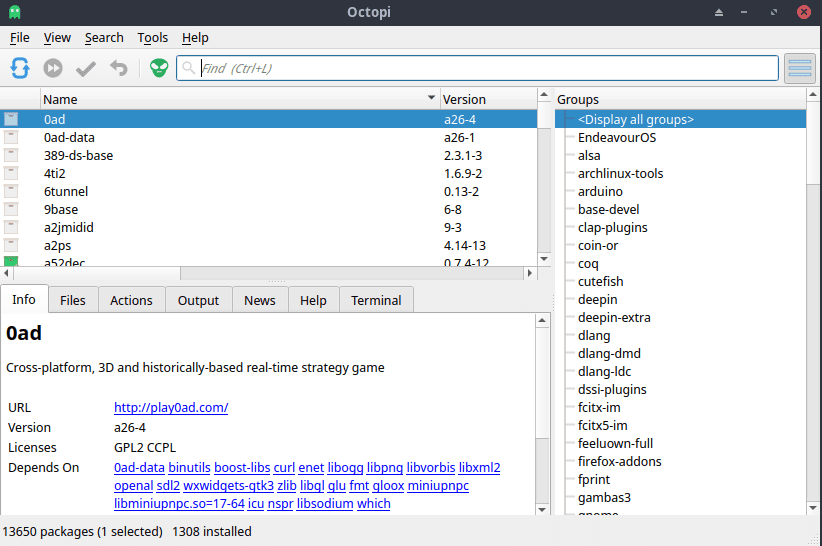Open the Search menu
The width and height of the screenshot is (822, 546).
104,38
